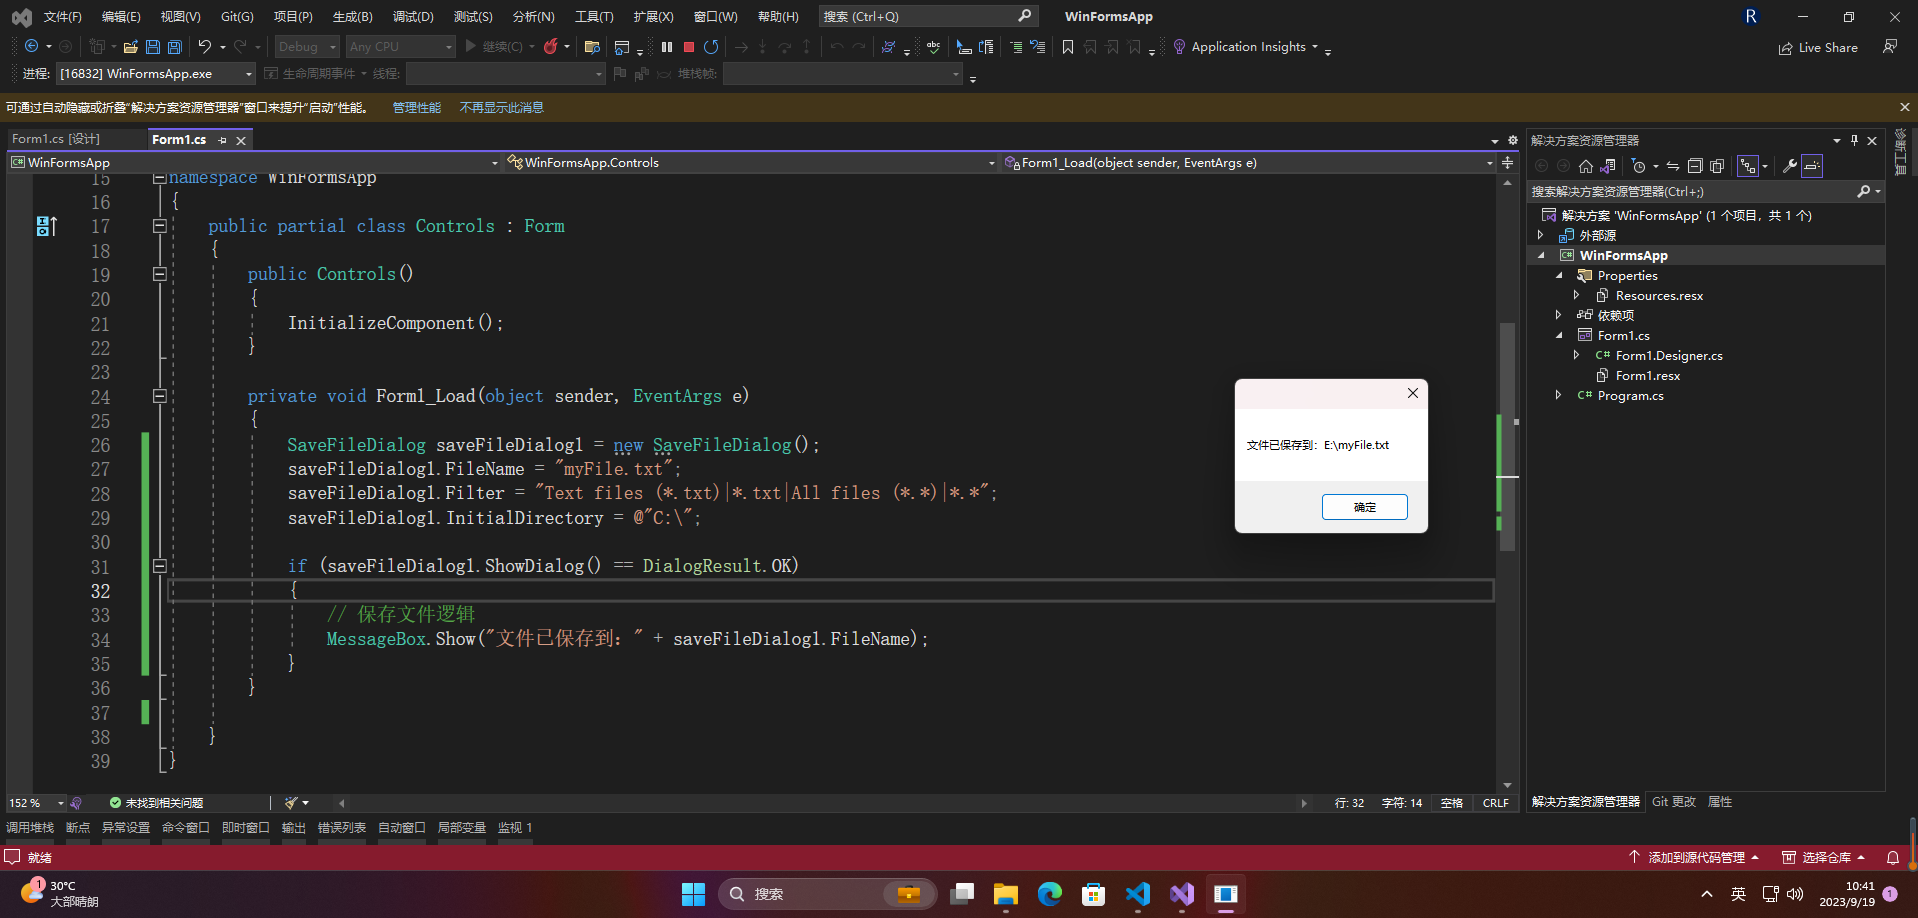Open the process selector WinFormsApp.exe dropdown

click(156, 74)
